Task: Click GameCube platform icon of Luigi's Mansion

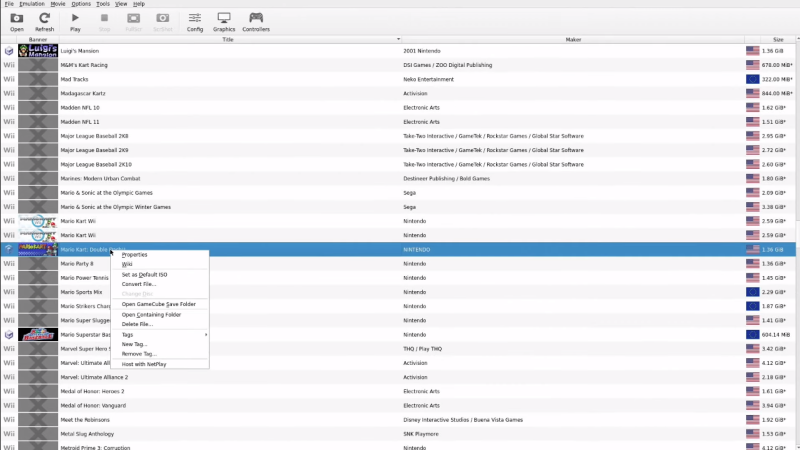Action: pyautogui.click(x=9, y=51)
